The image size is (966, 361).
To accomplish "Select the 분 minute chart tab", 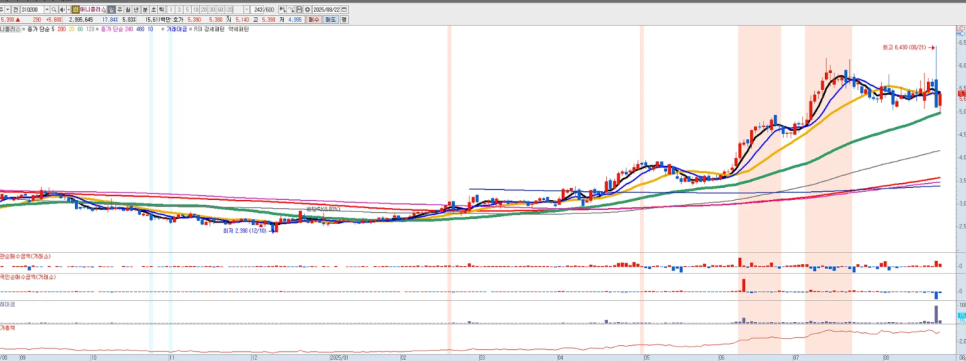I will pyautogui.click(x=145, y=10).
